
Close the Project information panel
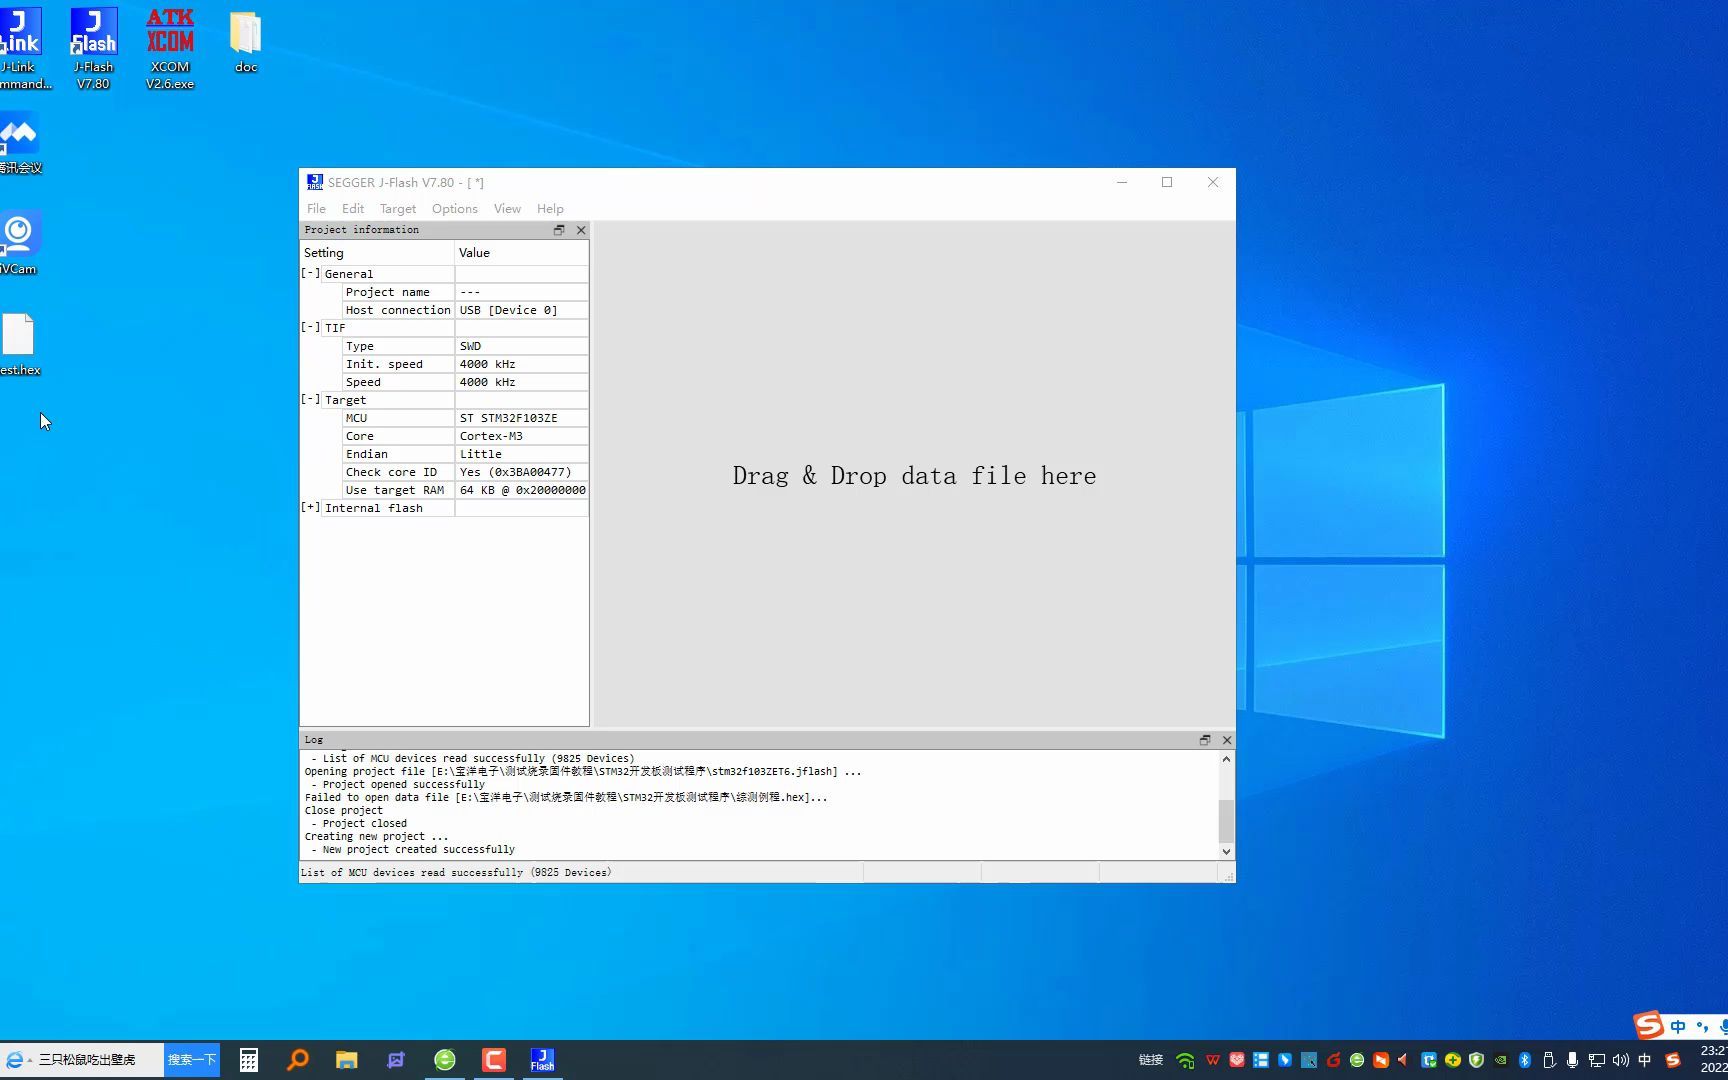tap(581, 230)
